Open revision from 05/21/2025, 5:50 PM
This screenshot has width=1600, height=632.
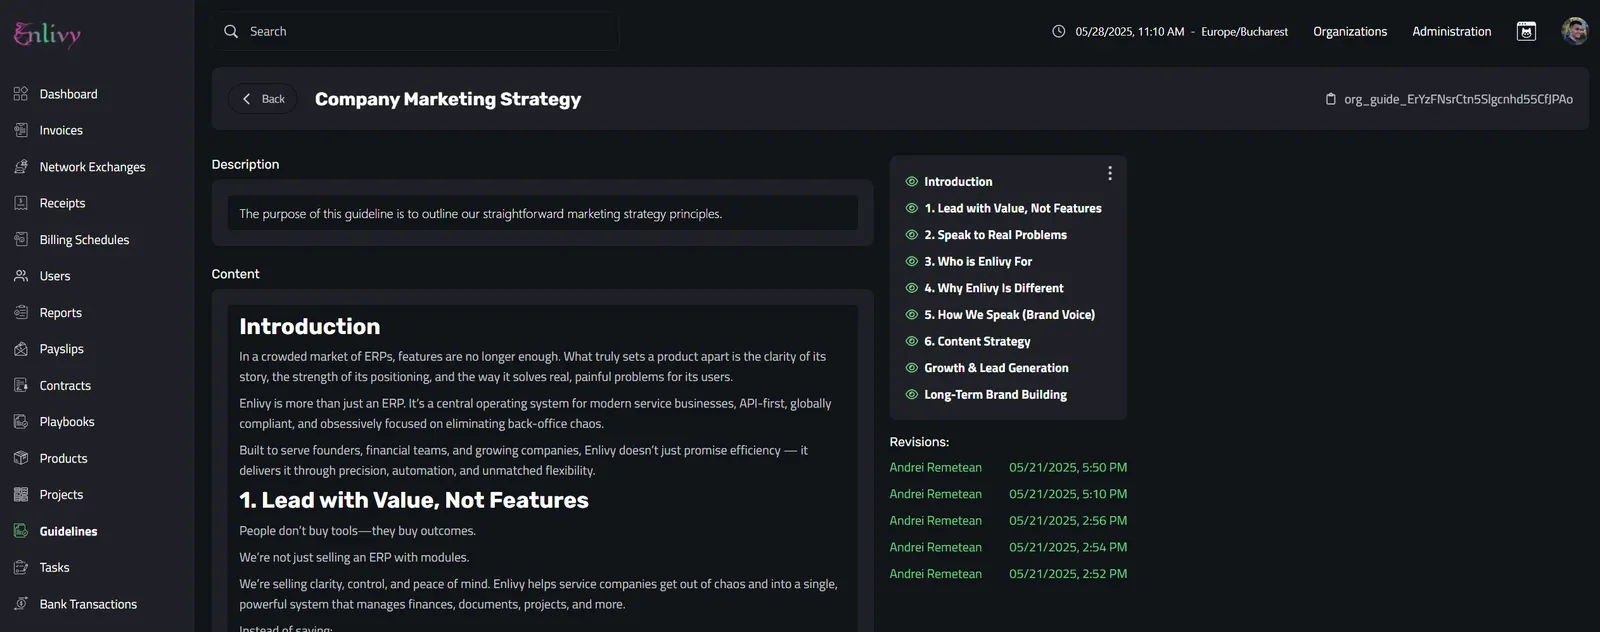(1008, 468)
